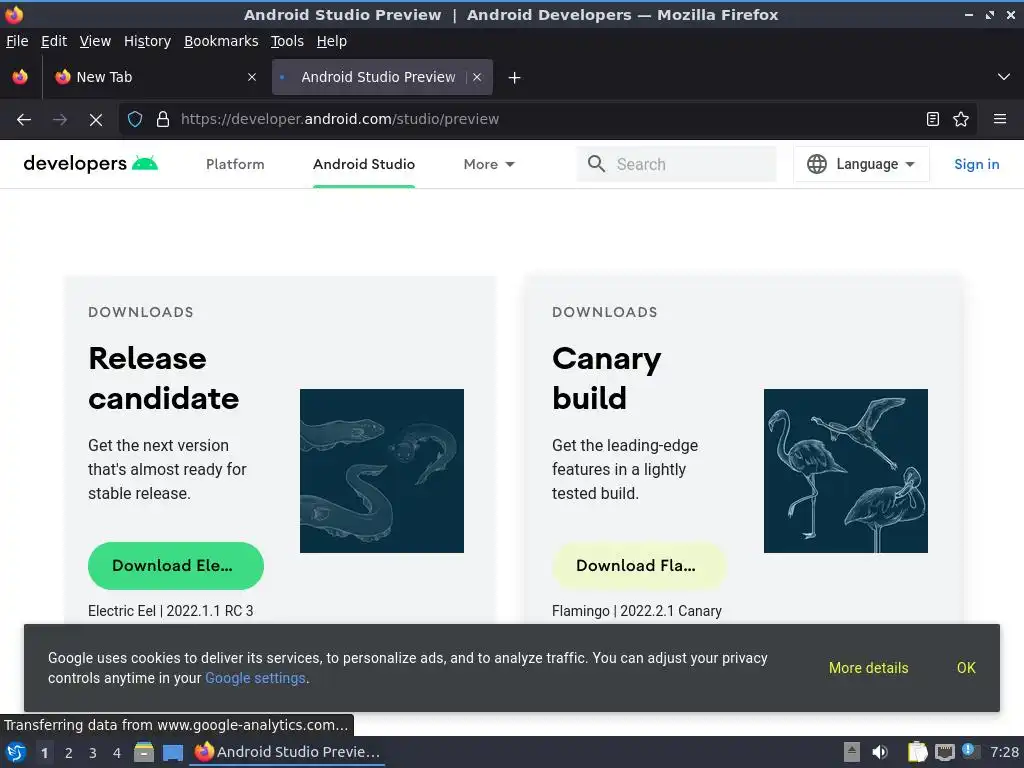Open the Help menu
Screen dimensions: 1024x768
coord(332,41)
